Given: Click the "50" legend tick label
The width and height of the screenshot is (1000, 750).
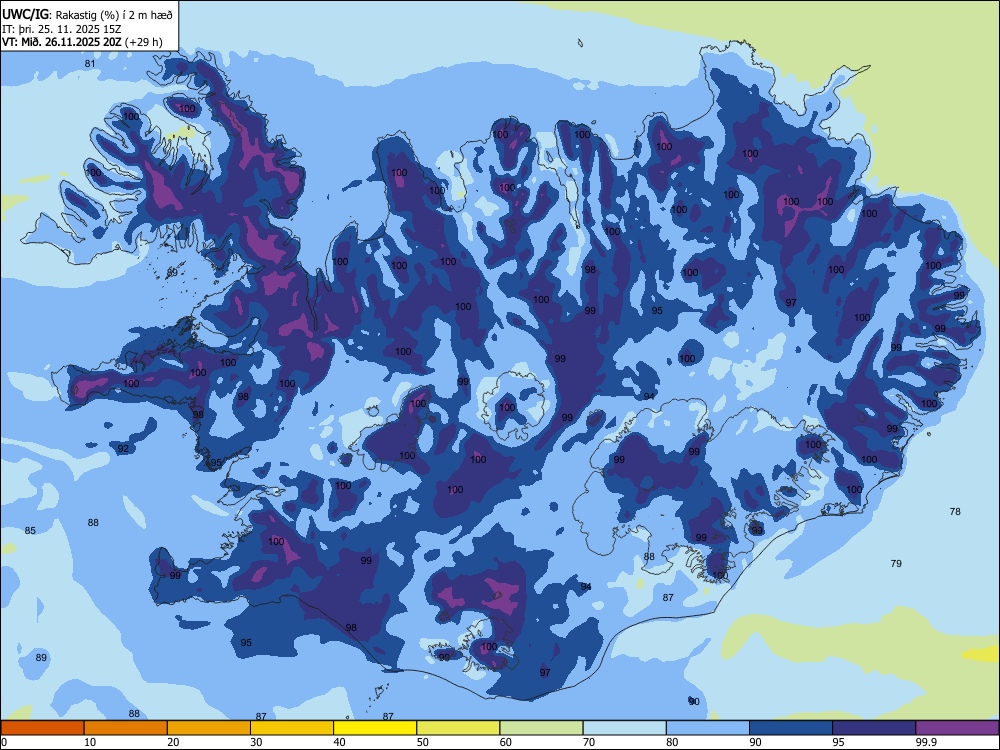Looking at the screenshot, I should coord(423,742).
